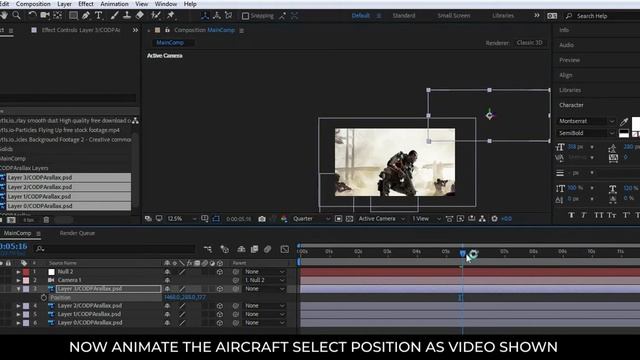The image size is (640, 360).
Task: Toggle Faux Bold in Character panel
Action: pyautogui.click(x=571, y=215)
